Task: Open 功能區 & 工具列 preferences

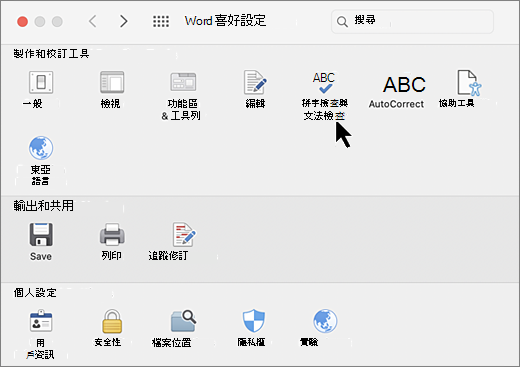Action: tap(183, 82)
